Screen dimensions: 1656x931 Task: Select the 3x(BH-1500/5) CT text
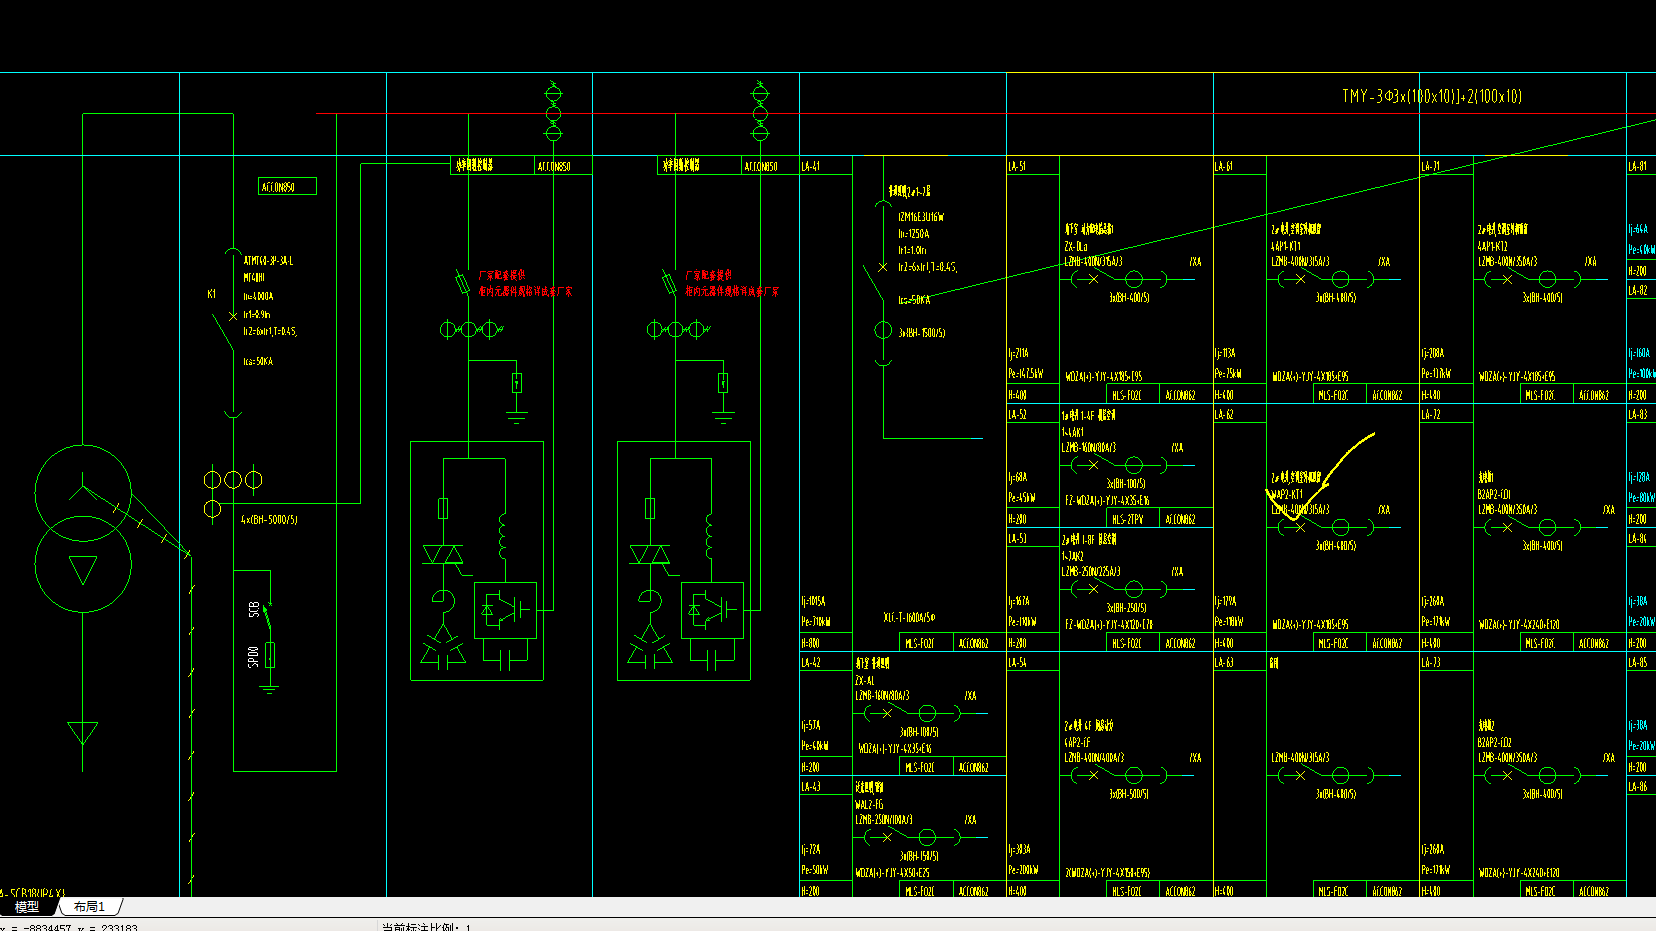pos(921,332)
